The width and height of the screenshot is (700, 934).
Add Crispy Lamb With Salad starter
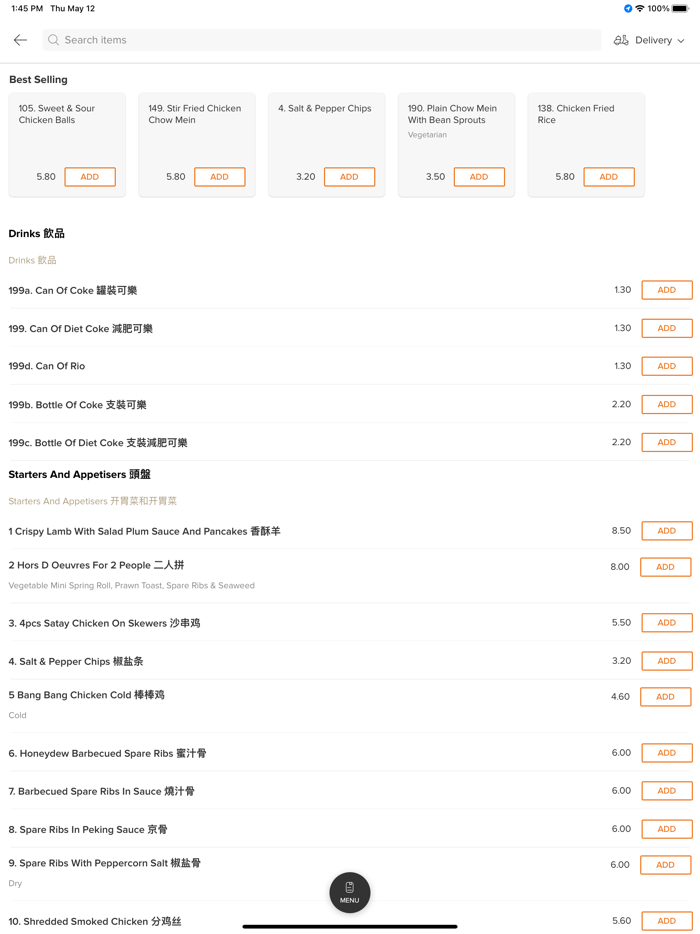coord(666,531)
